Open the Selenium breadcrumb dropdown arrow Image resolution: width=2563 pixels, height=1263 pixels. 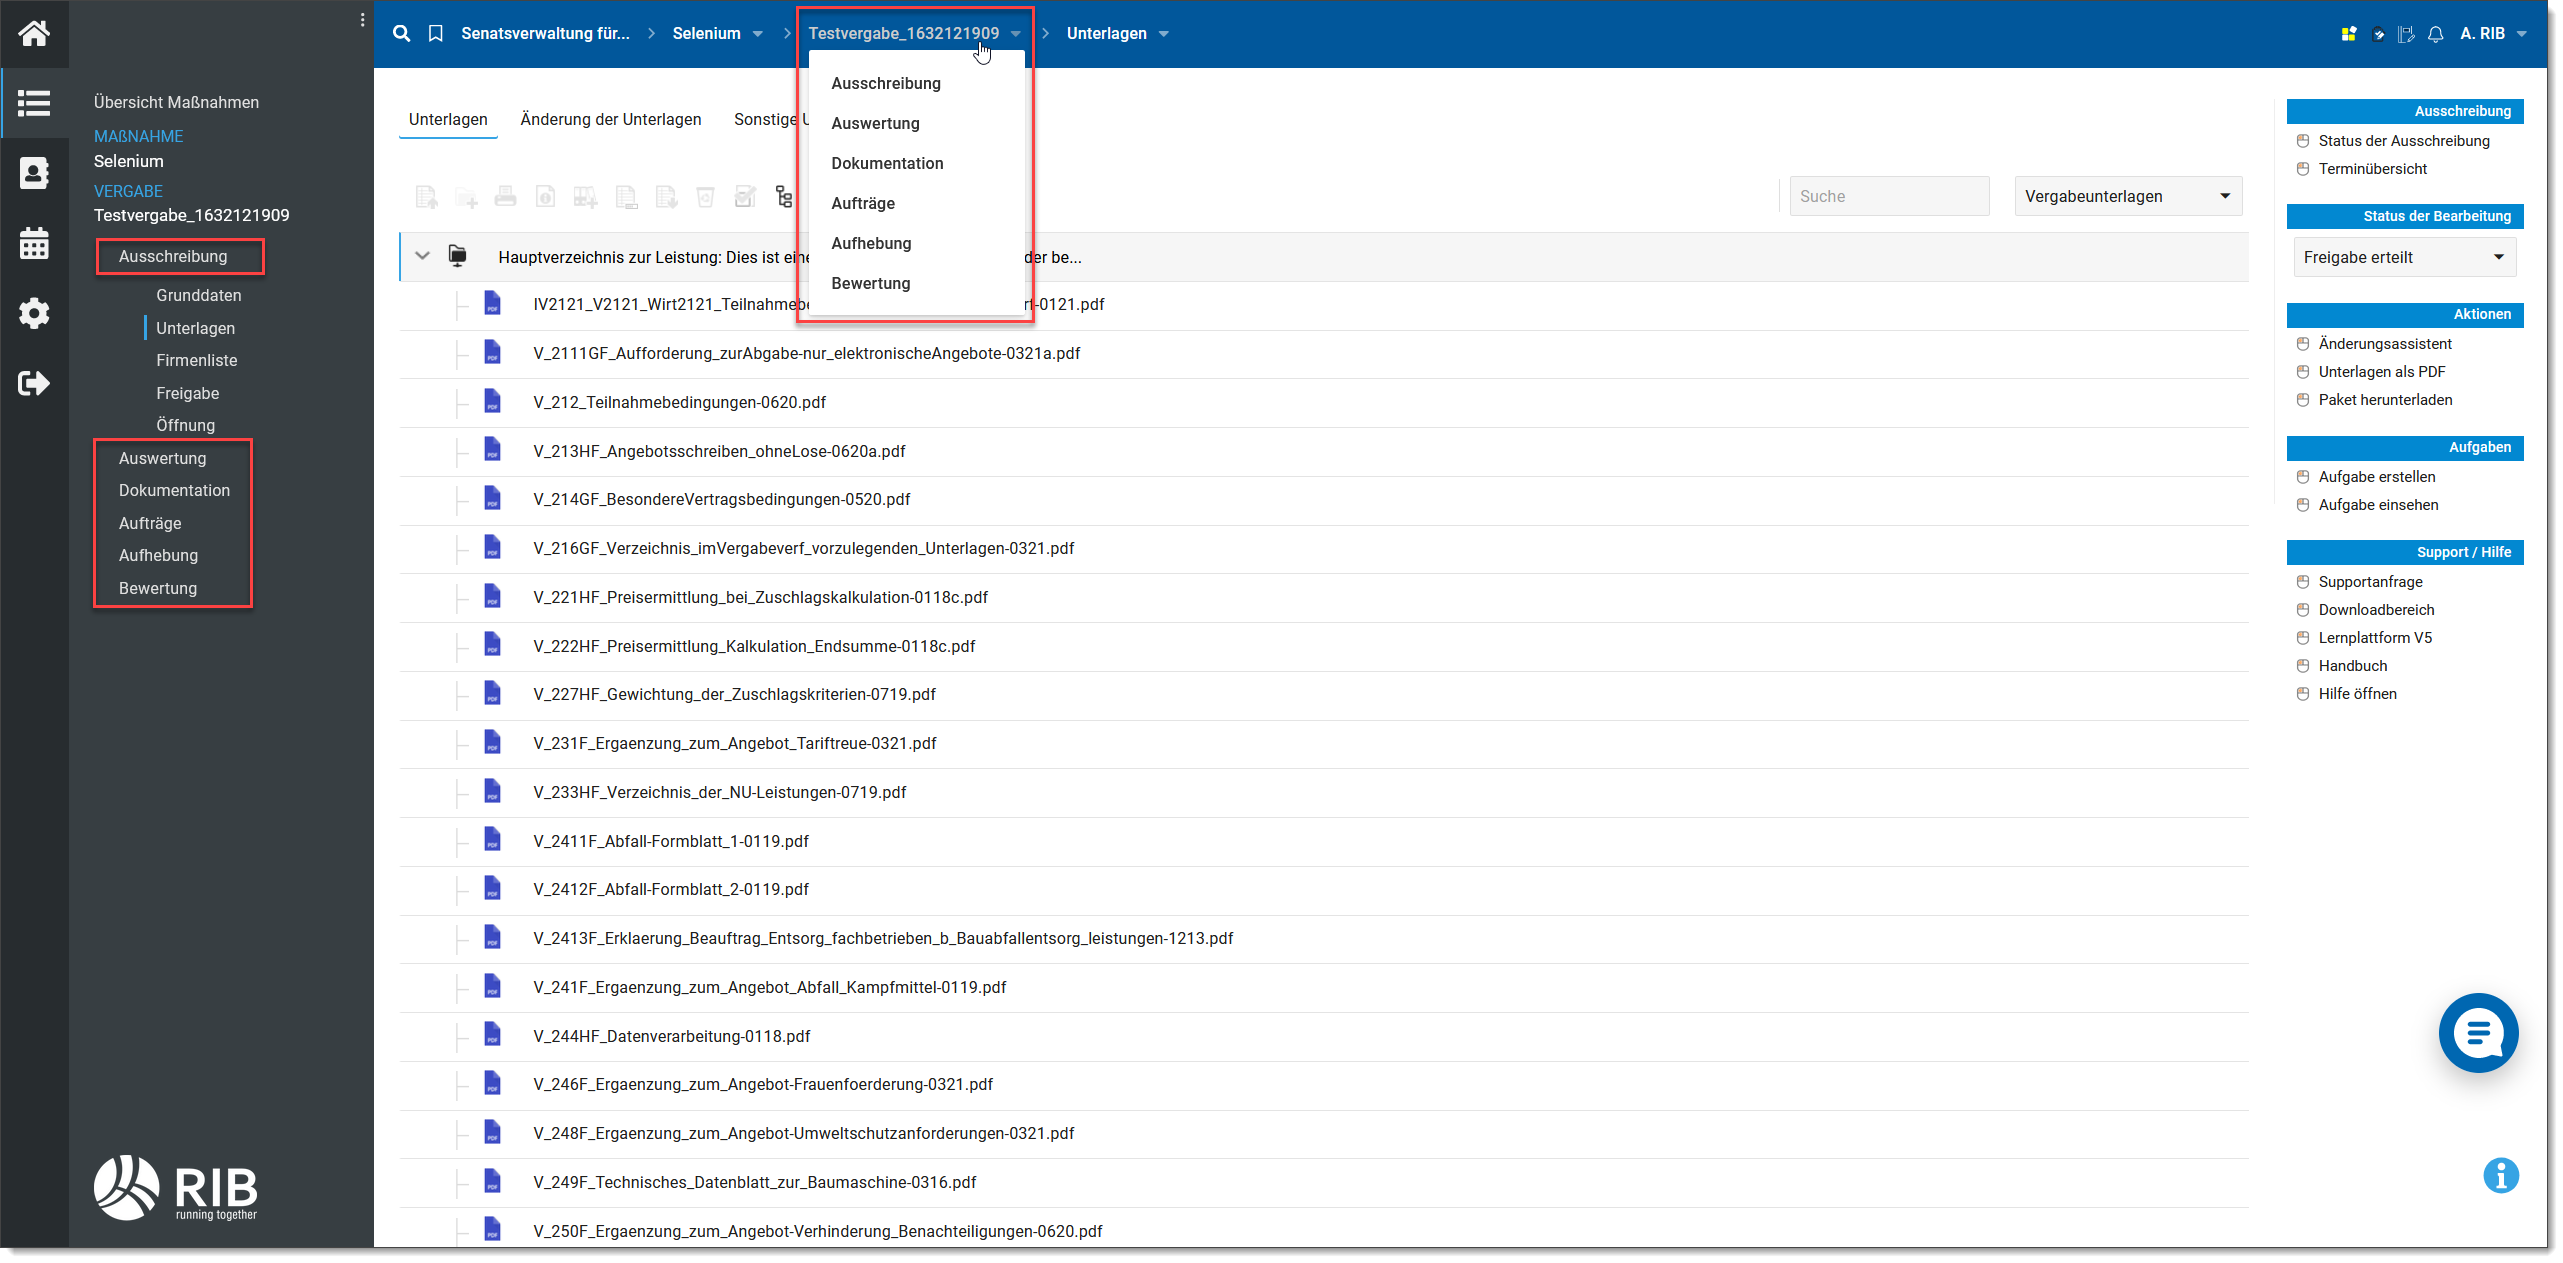coord(758,34)
